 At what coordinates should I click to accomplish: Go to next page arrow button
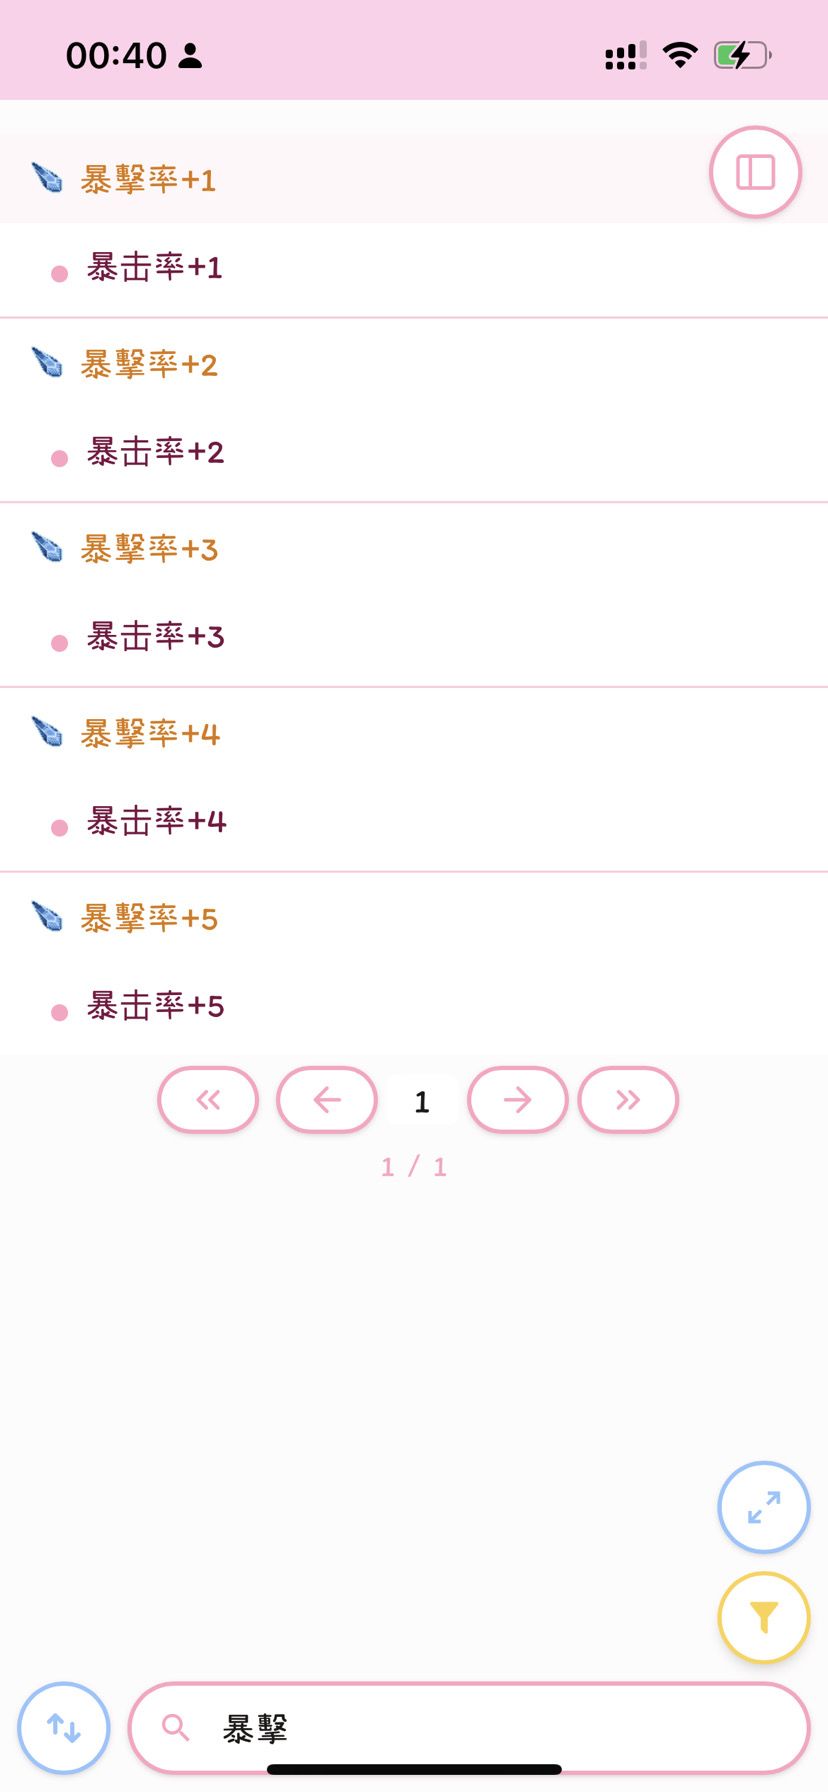[x=518, y=1100]
